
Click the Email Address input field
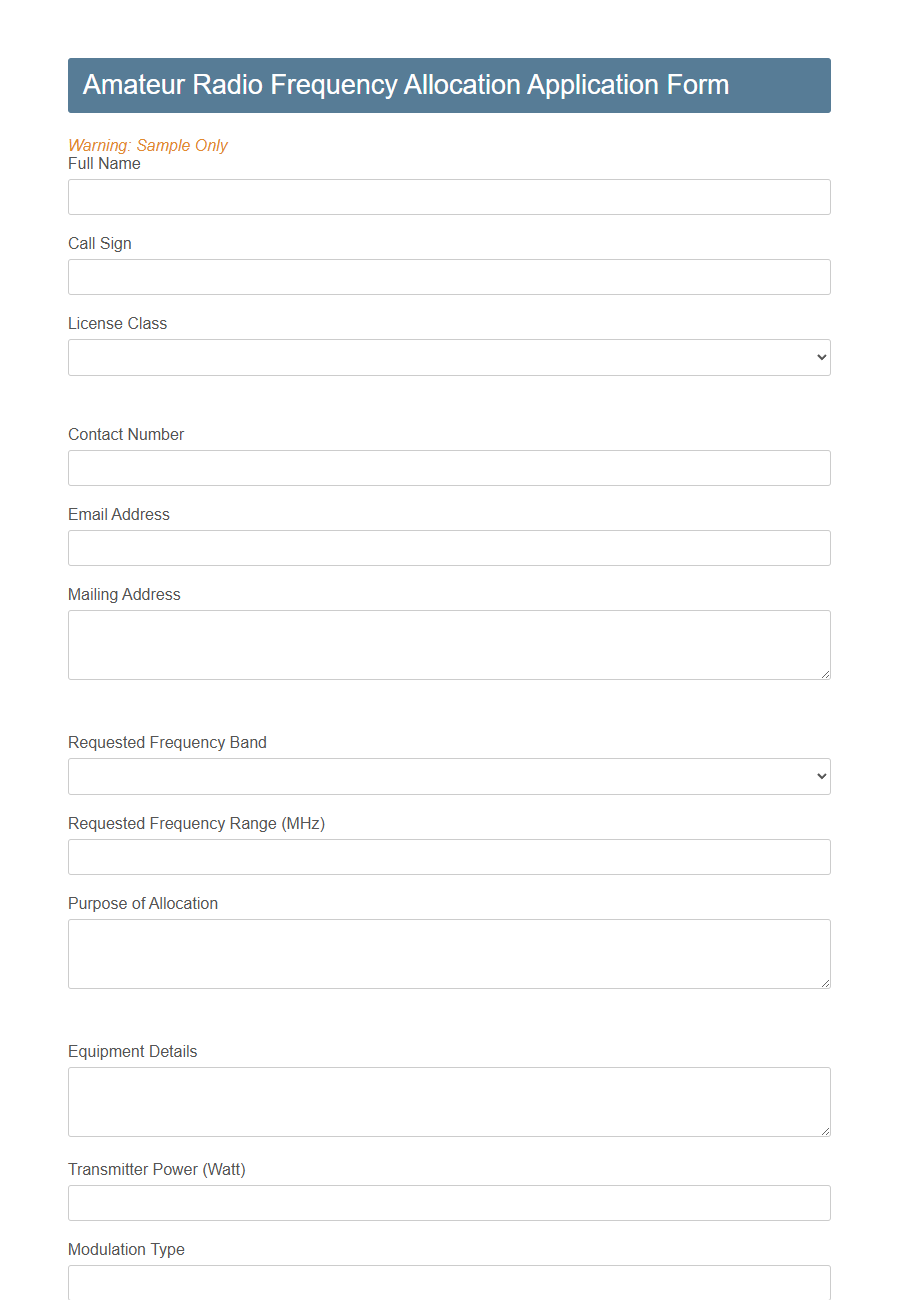tap(448, 548)
